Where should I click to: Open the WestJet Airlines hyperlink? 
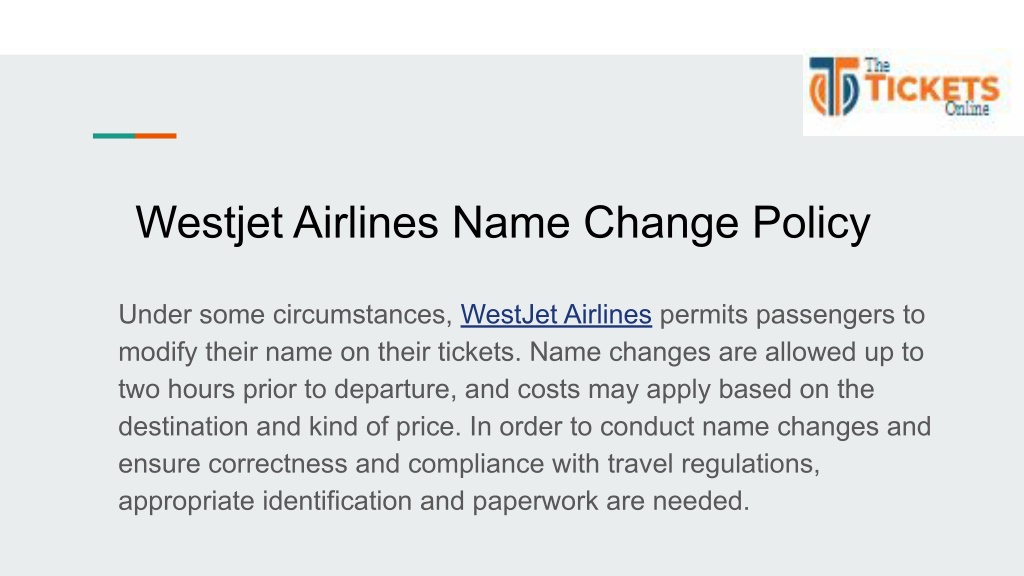point(556,315)
